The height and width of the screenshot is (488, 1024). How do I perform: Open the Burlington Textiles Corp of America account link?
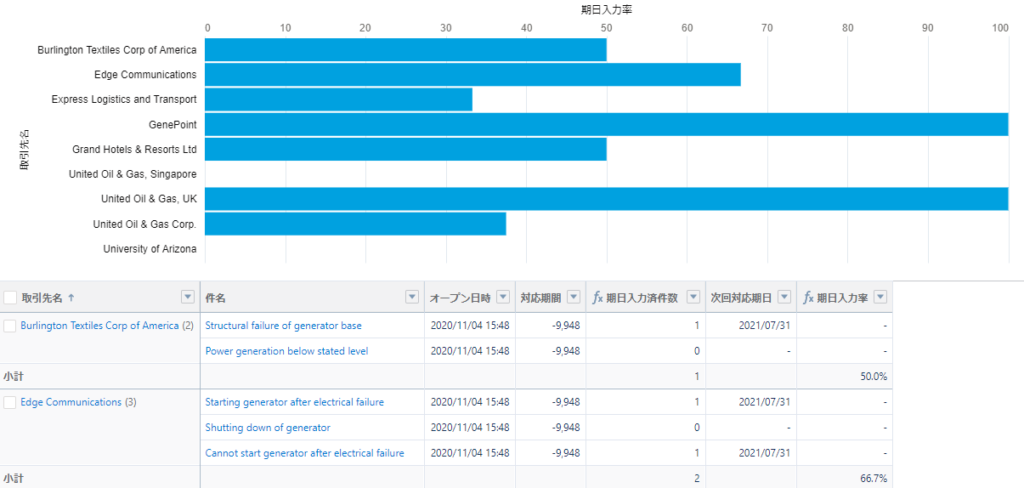coord(99,325)
